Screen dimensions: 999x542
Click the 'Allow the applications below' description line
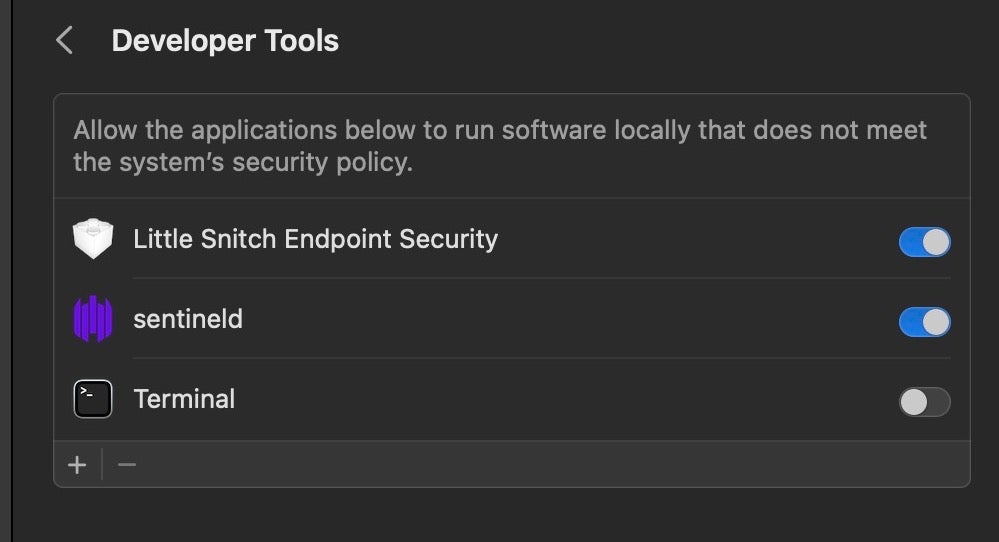pyautogui.click(x=500, y=130)
